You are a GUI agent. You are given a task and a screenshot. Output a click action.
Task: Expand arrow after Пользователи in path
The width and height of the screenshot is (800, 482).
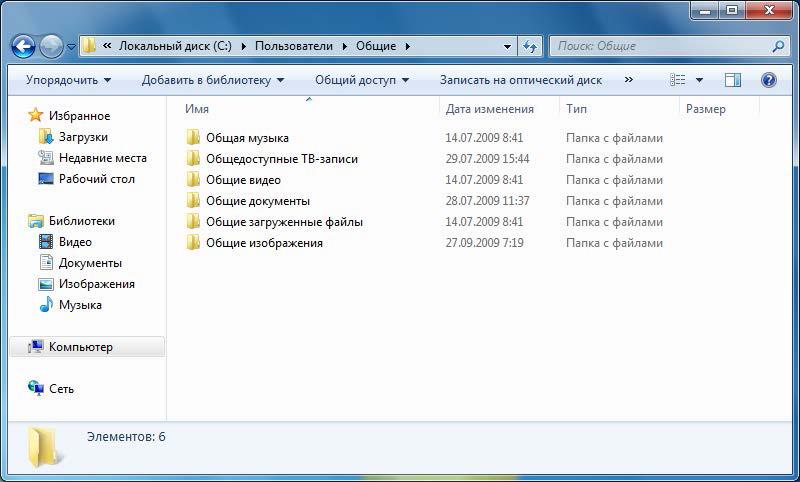[x=345, y=46]
